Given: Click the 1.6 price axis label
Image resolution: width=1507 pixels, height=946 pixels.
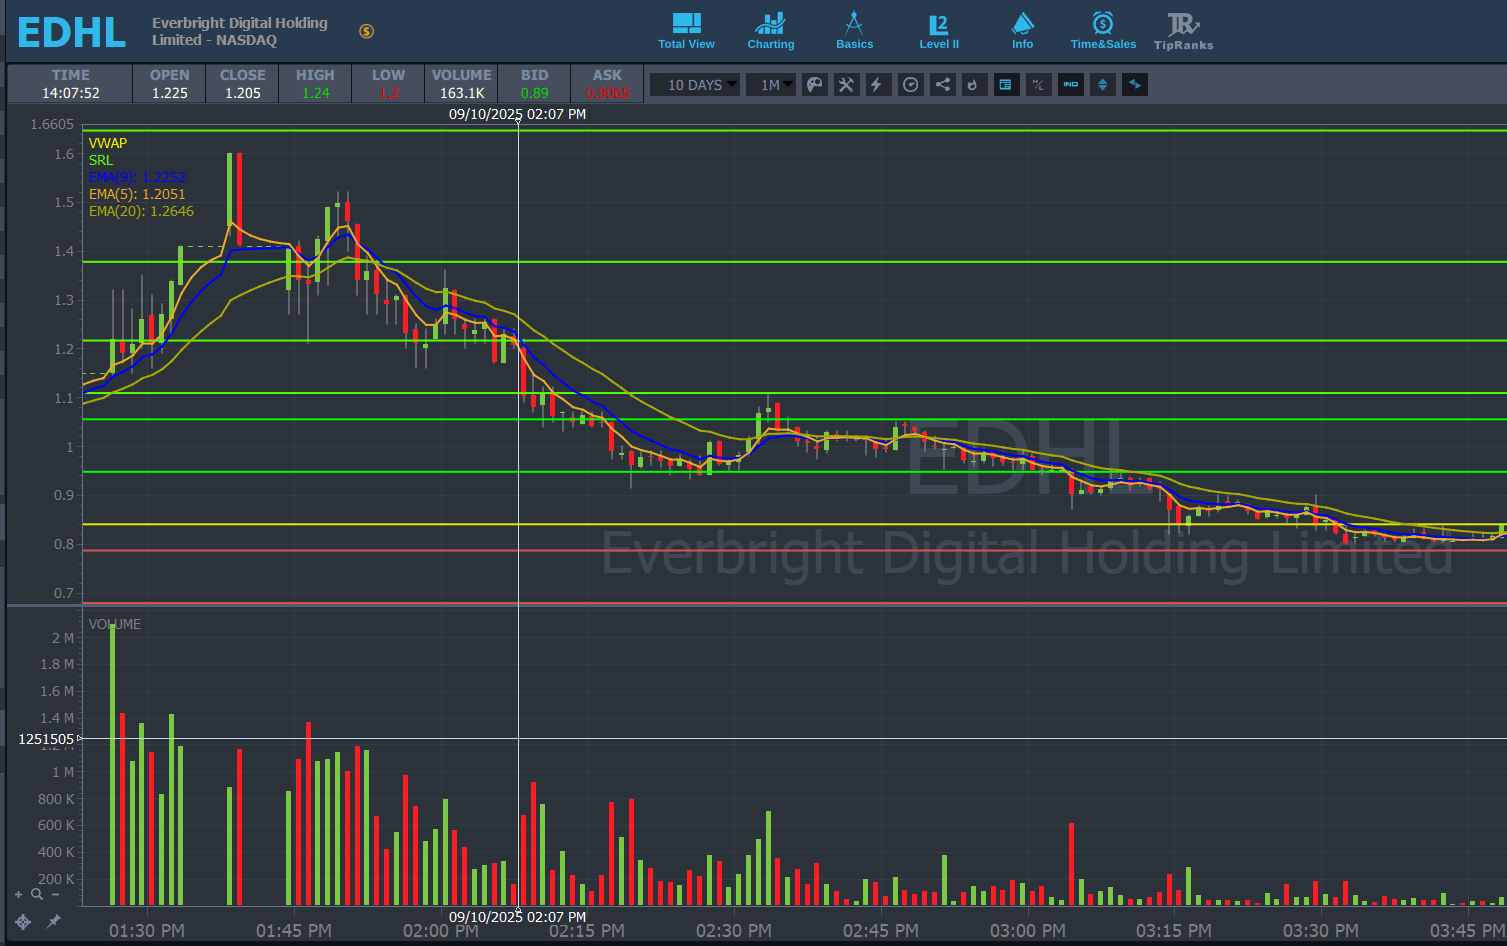Looking at the screenshot, I should click(64, 154).
